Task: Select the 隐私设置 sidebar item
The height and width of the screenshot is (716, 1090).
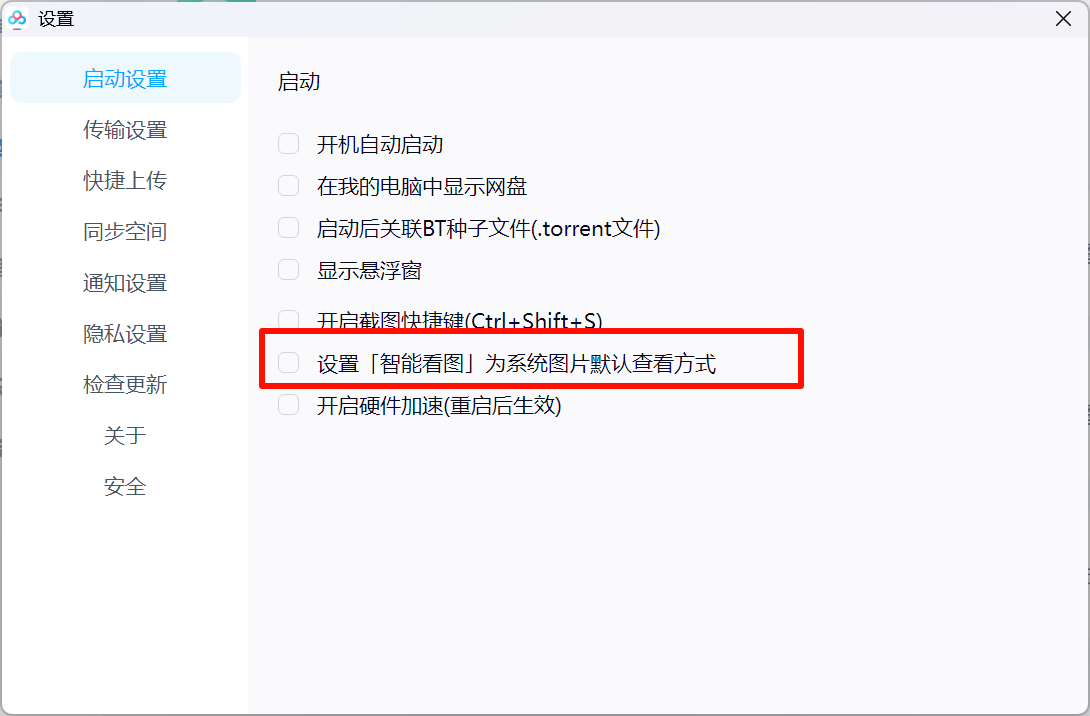Action: click(x=125, y=333)
